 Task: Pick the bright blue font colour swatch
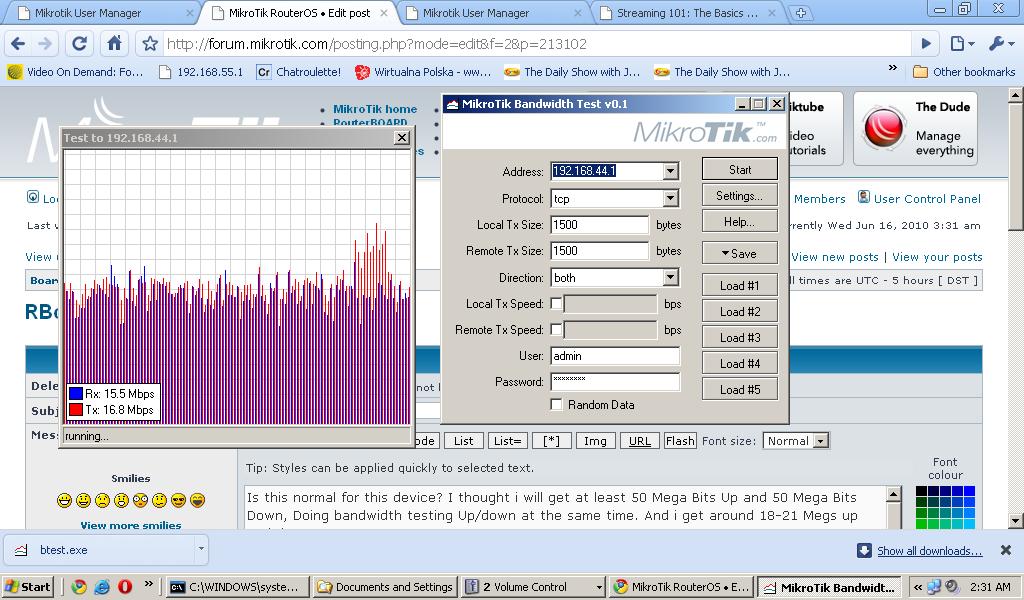point(969,491)
